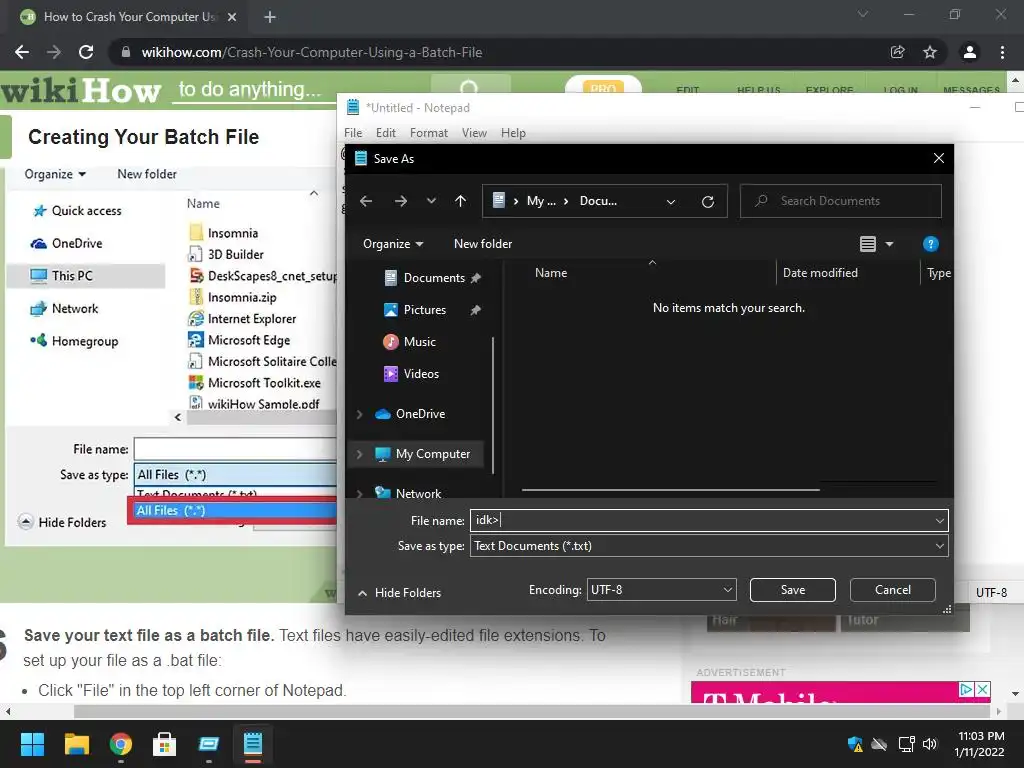Open Chrome tab search chevron

point(863,14)
